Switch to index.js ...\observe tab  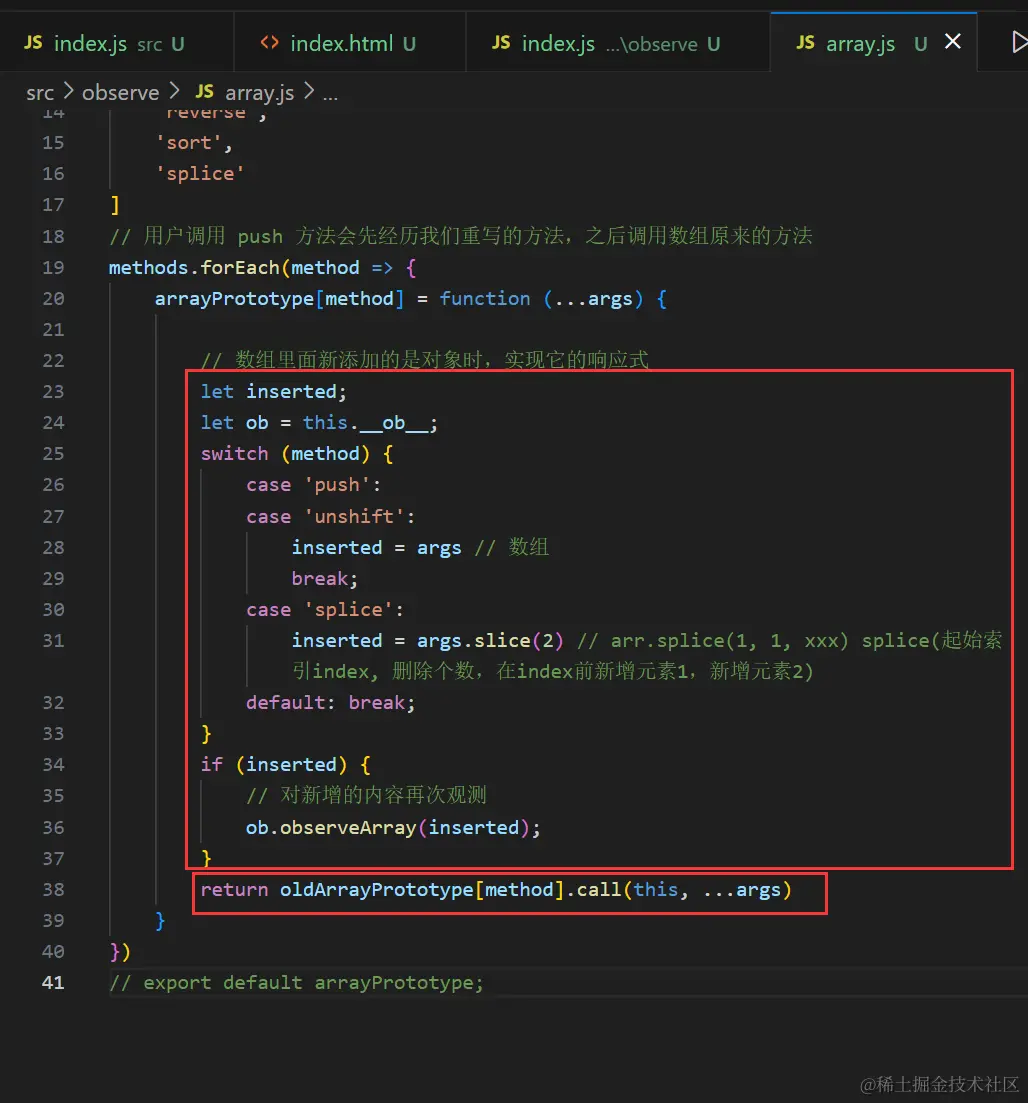(x=618, y=44)
